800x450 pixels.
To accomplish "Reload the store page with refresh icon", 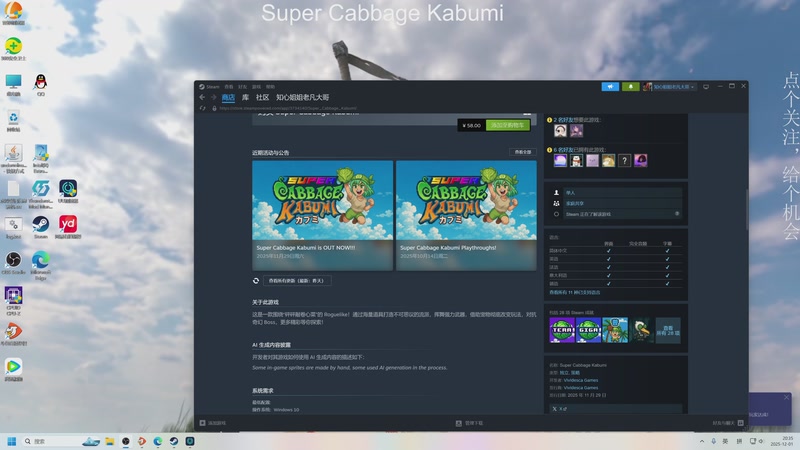I will (x=203, y=108).
